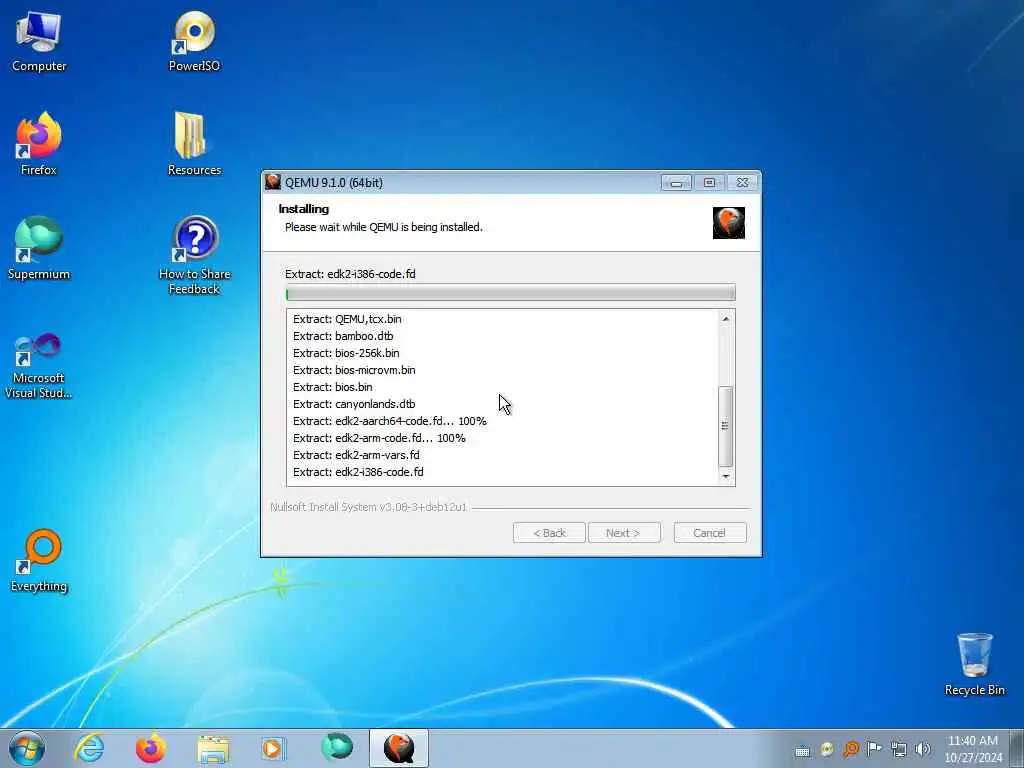1024x768 pixels.
Task: Open the Action Center flag icon
Action: tap(874, 749)
